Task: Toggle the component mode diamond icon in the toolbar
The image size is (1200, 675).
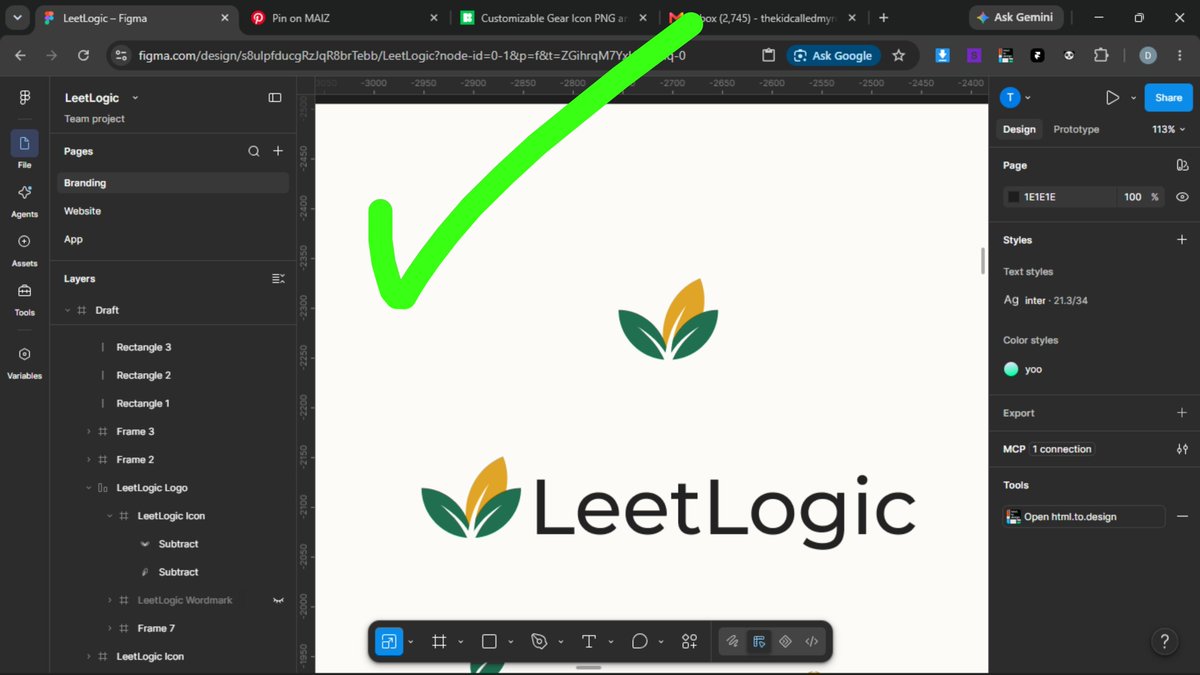Action: pyautogui.click(x=785, y=641)
